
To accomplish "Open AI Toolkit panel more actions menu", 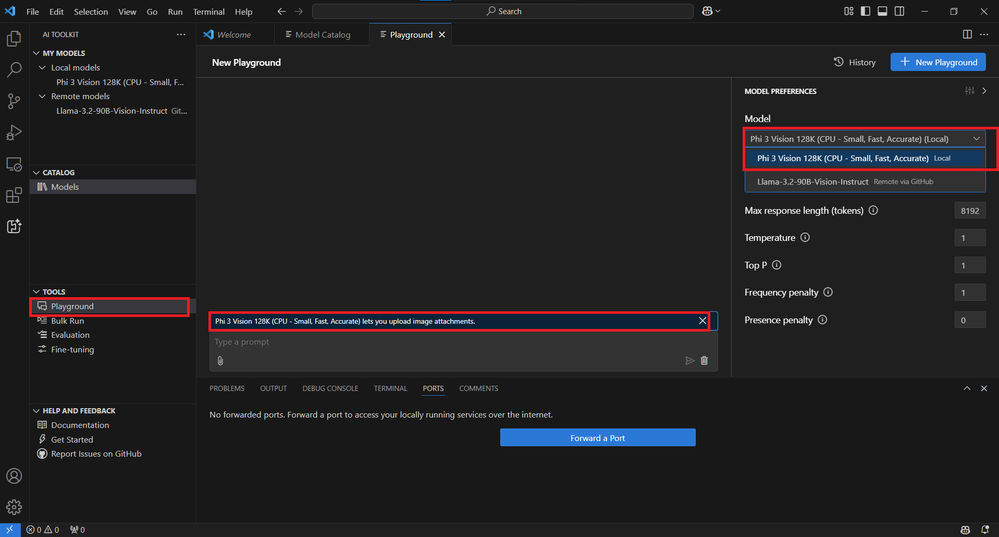I will click(x=181, y=34).
